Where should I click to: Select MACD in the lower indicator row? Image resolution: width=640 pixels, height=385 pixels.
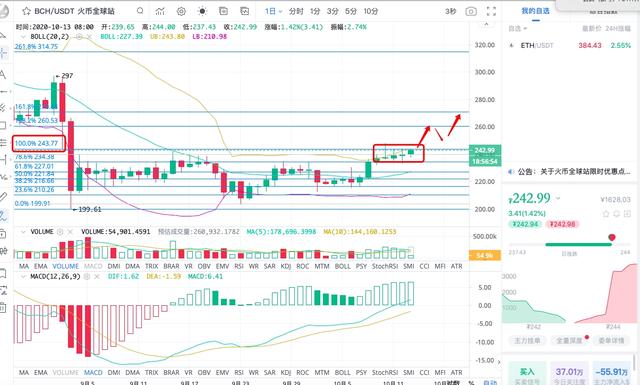(93, 372)
